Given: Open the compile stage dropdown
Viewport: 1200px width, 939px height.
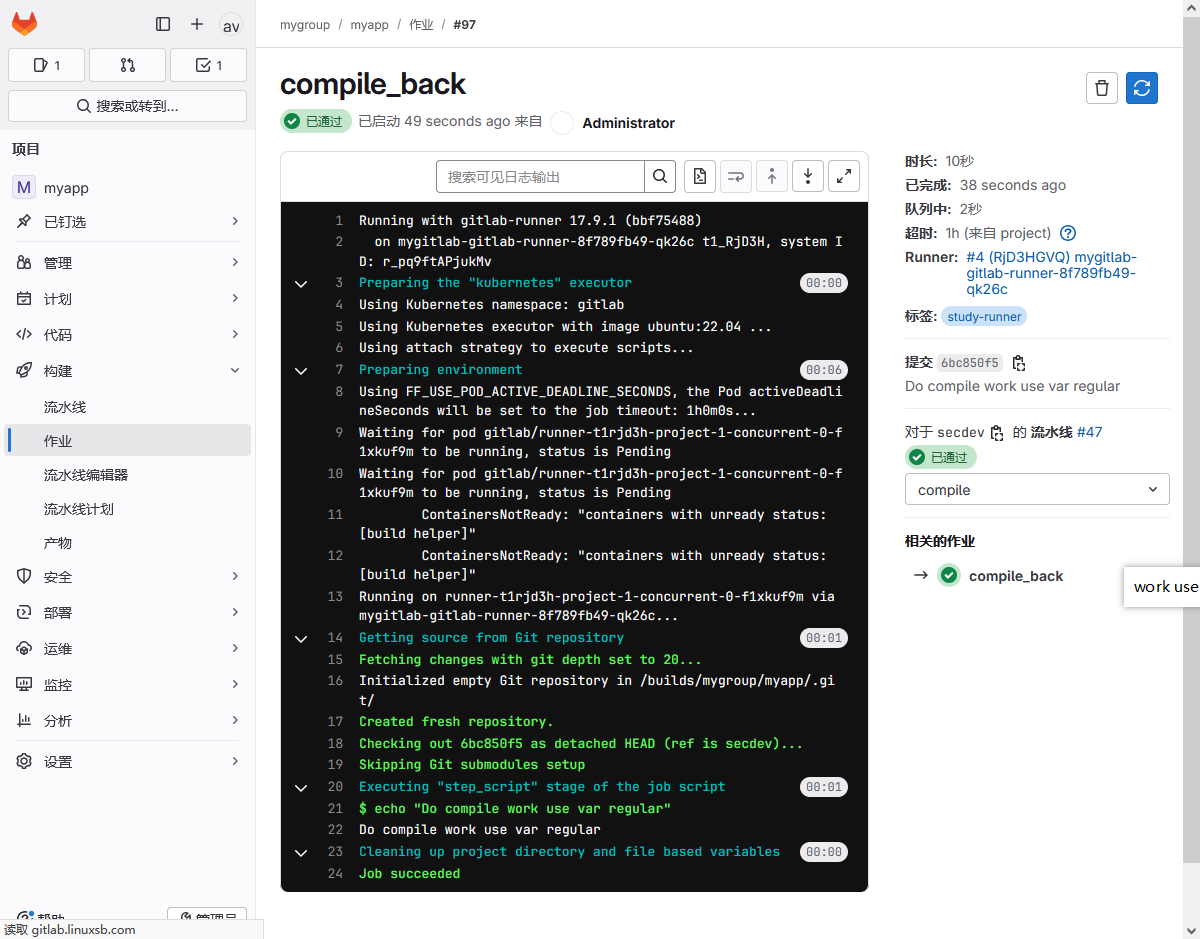Looking at the screenshot, I should pyautogui.click(x=1037, y=490).
